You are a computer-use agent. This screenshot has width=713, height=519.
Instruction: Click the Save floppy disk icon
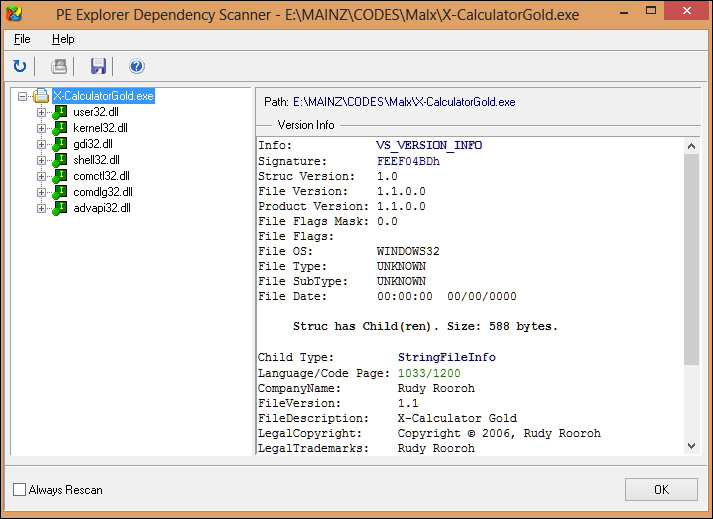point(98,66)
